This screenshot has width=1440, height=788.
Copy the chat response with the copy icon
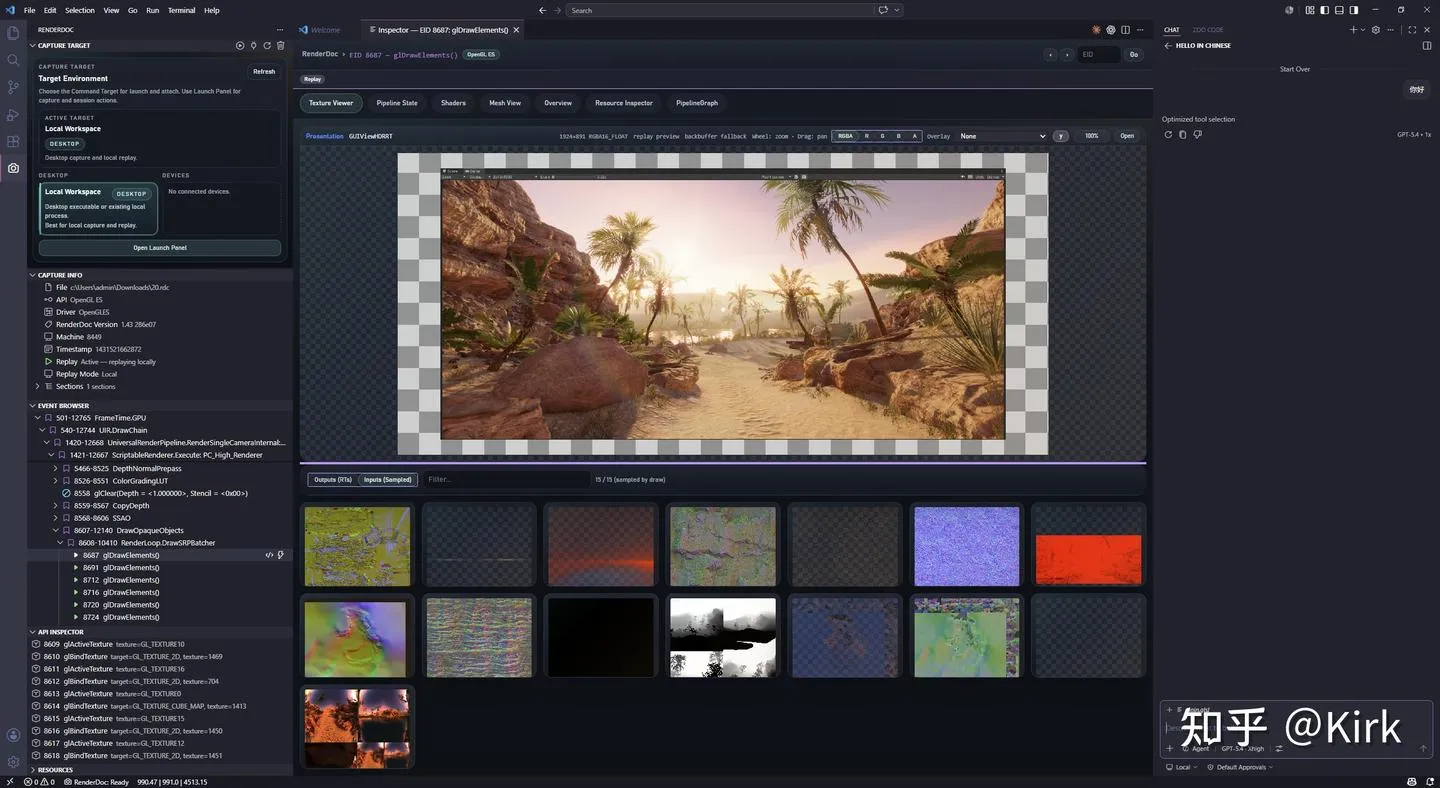(1182, 134)
